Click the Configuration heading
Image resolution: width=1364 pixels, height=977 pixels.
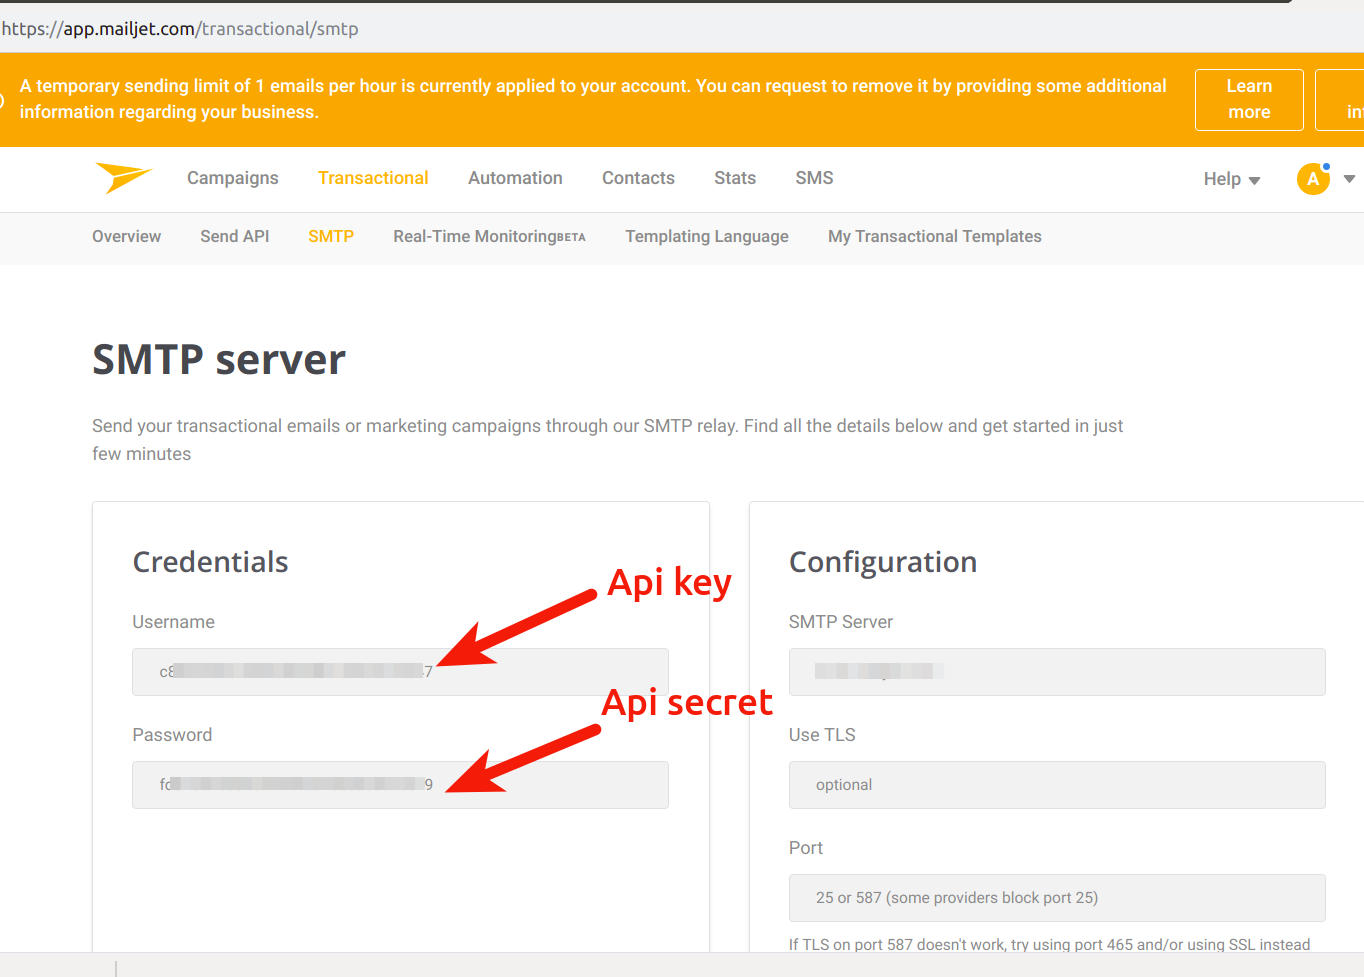(883, 562)
